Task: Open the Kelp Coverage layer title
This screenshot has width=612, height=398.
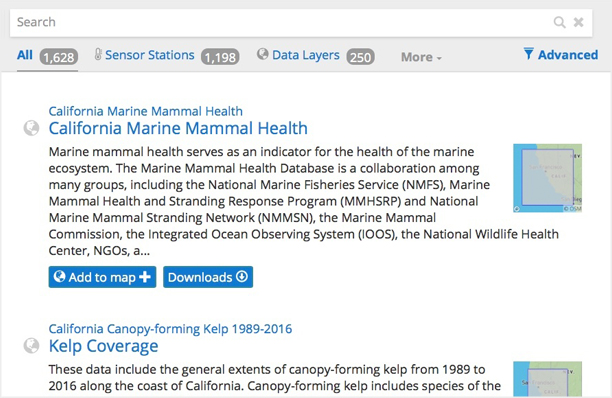Action: [x=103, y=346]
